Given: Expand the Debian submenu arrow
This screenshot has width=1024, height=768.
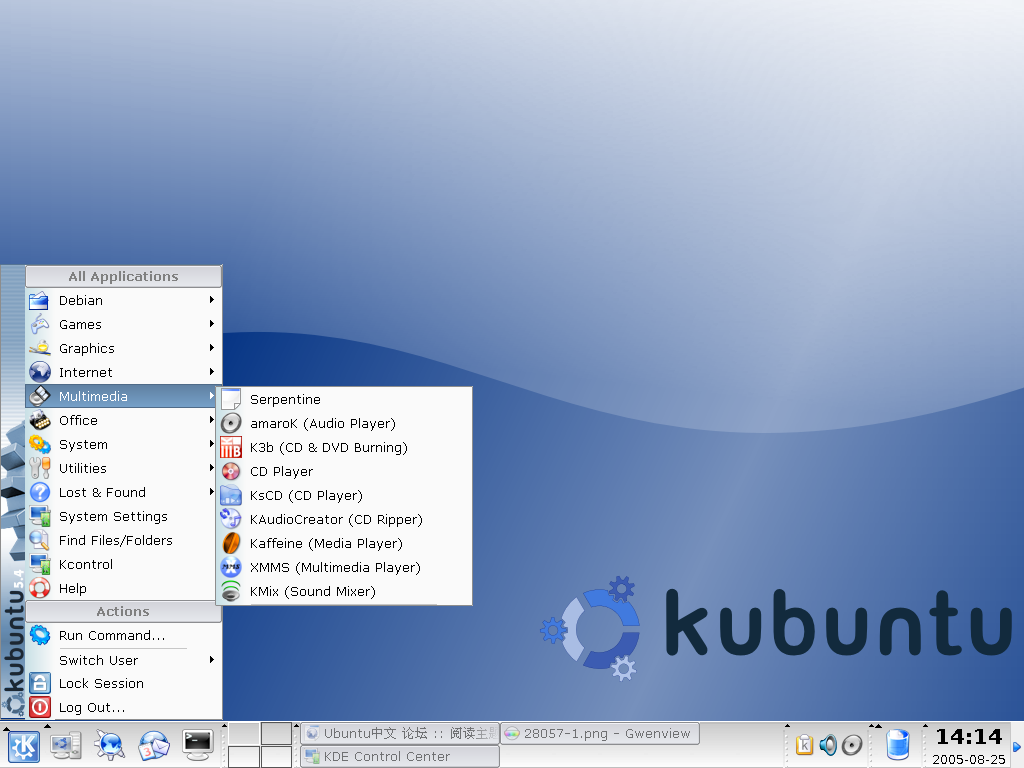Looking at the screenshot, I should pyautogui.click(x=212, y=300).
